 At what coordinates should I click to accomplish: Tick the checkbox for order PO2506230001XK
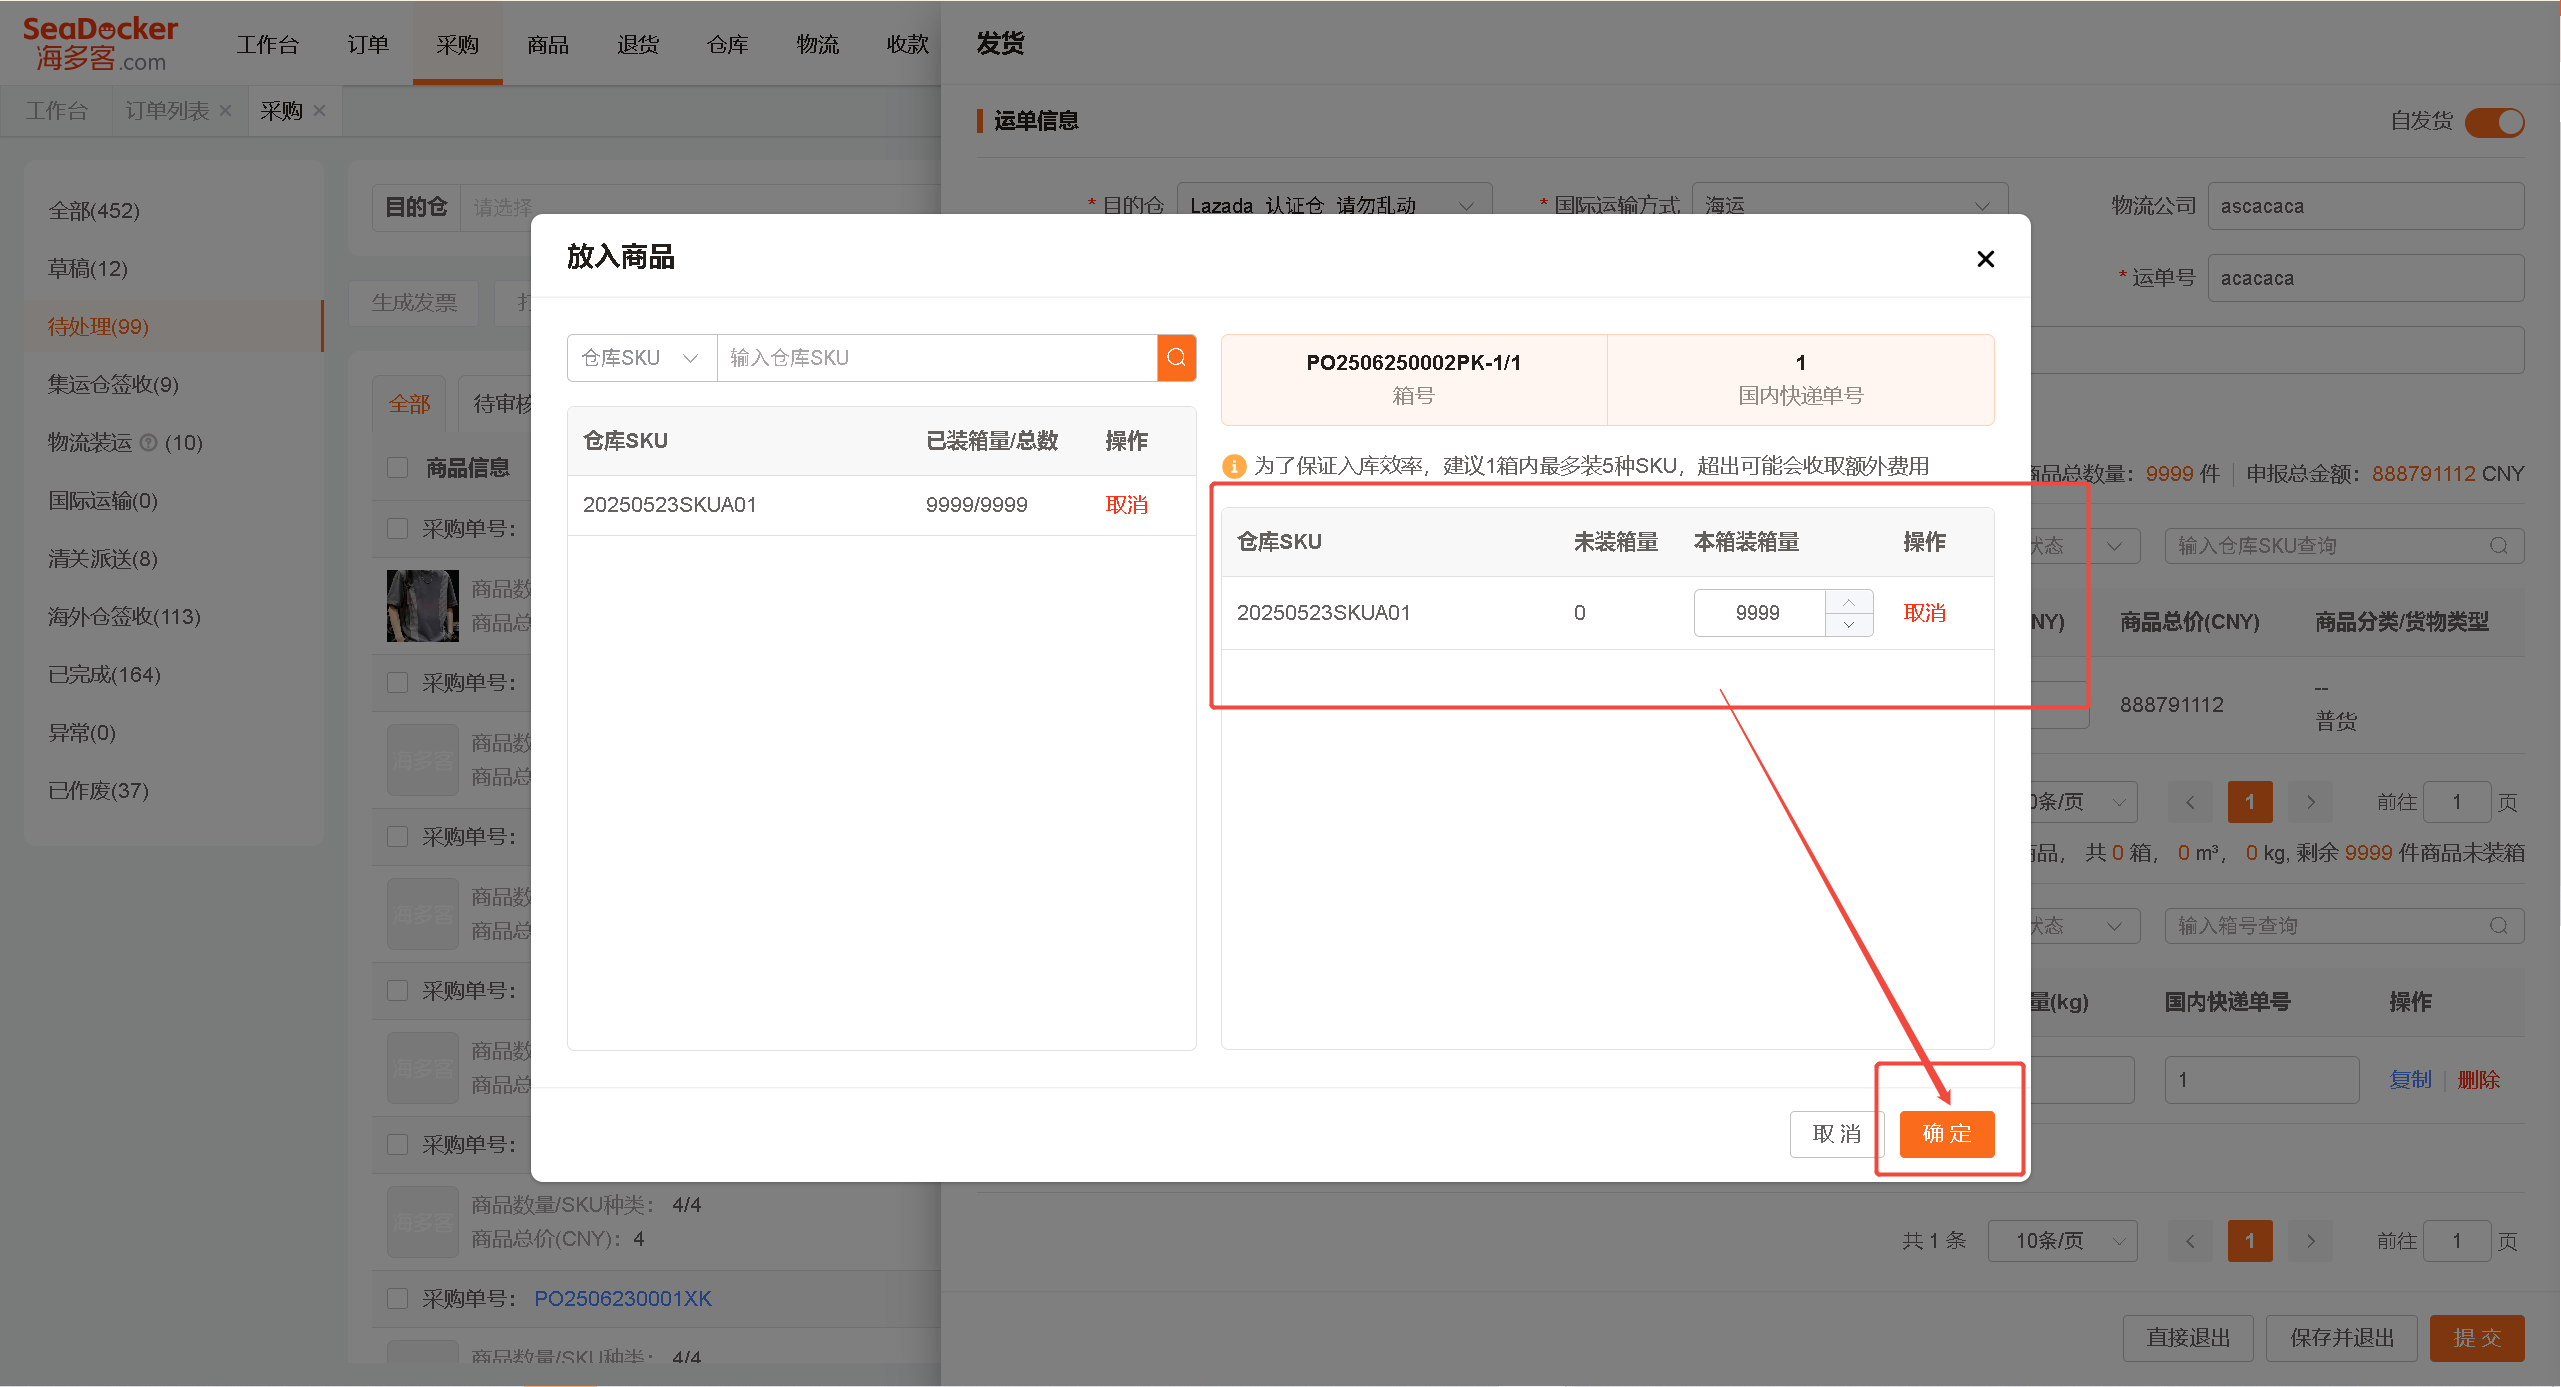[398, 1298]
